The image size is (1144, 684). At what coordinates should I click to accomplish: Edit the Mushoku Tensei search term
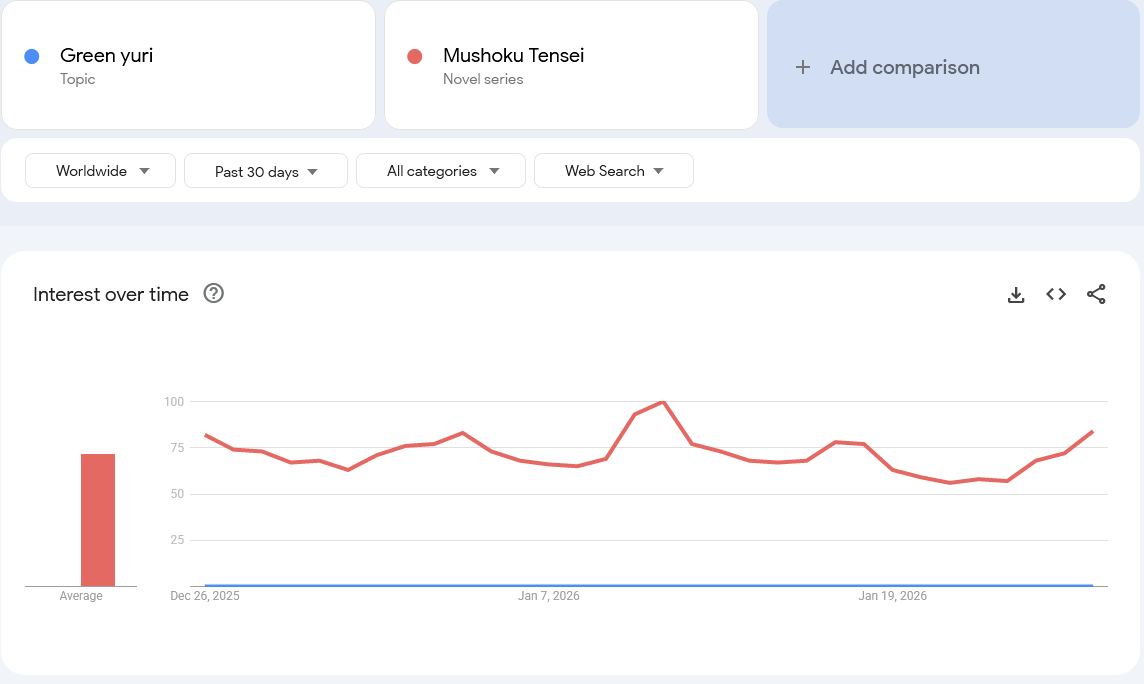[x=513, y=56]
